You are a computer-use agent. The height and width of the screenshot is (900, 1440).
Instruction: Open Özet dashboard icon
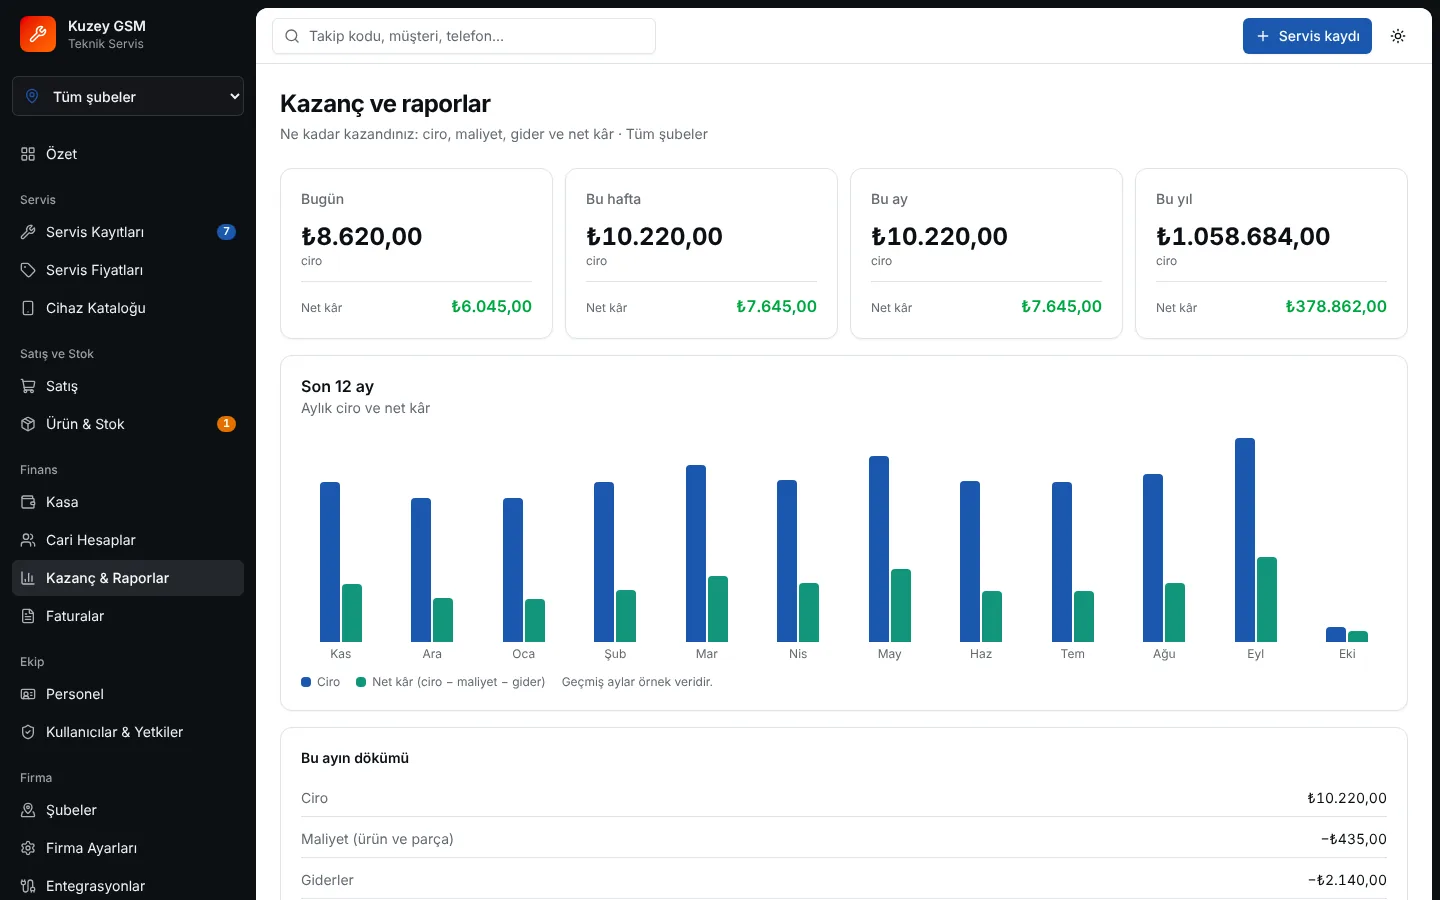click(28, 154)
